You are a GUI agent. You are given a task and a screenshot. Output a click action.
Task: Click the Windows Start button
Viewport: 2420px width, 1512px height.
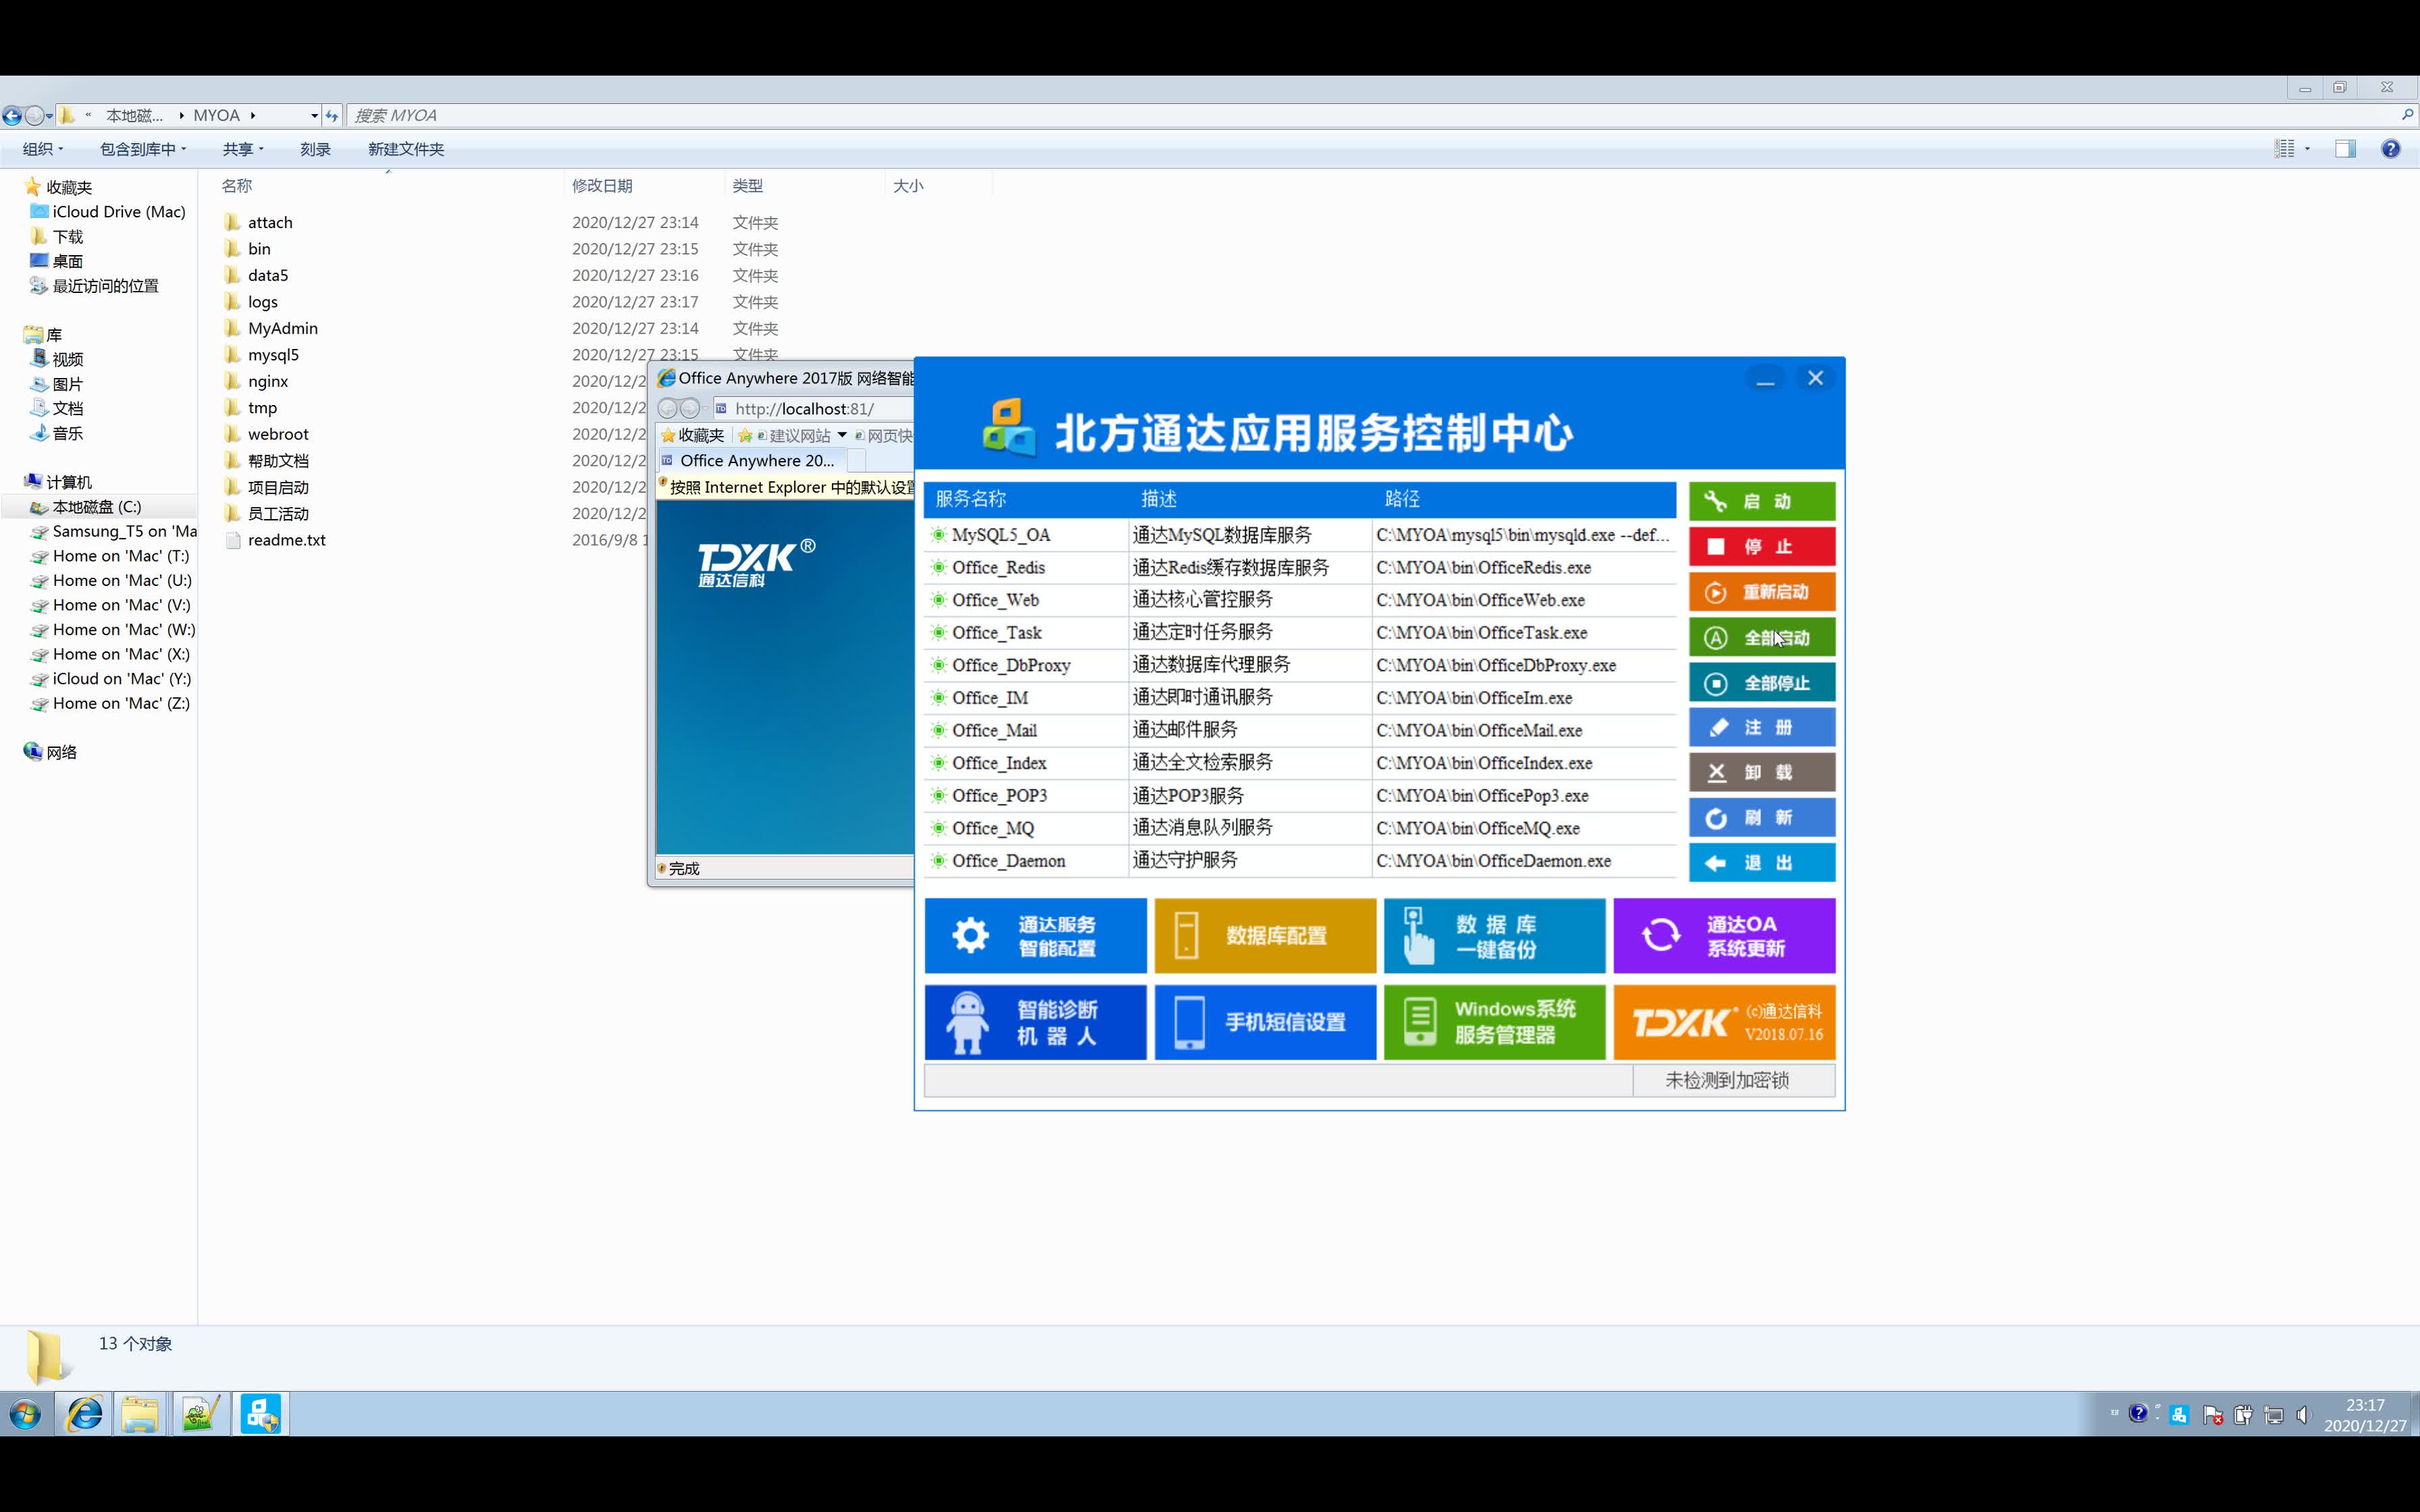pos(26,1414)
